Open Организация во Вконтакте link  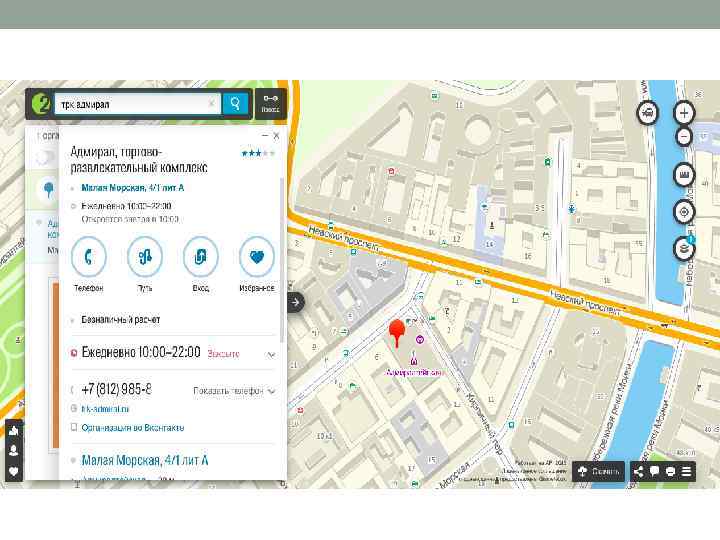point(133,428)
